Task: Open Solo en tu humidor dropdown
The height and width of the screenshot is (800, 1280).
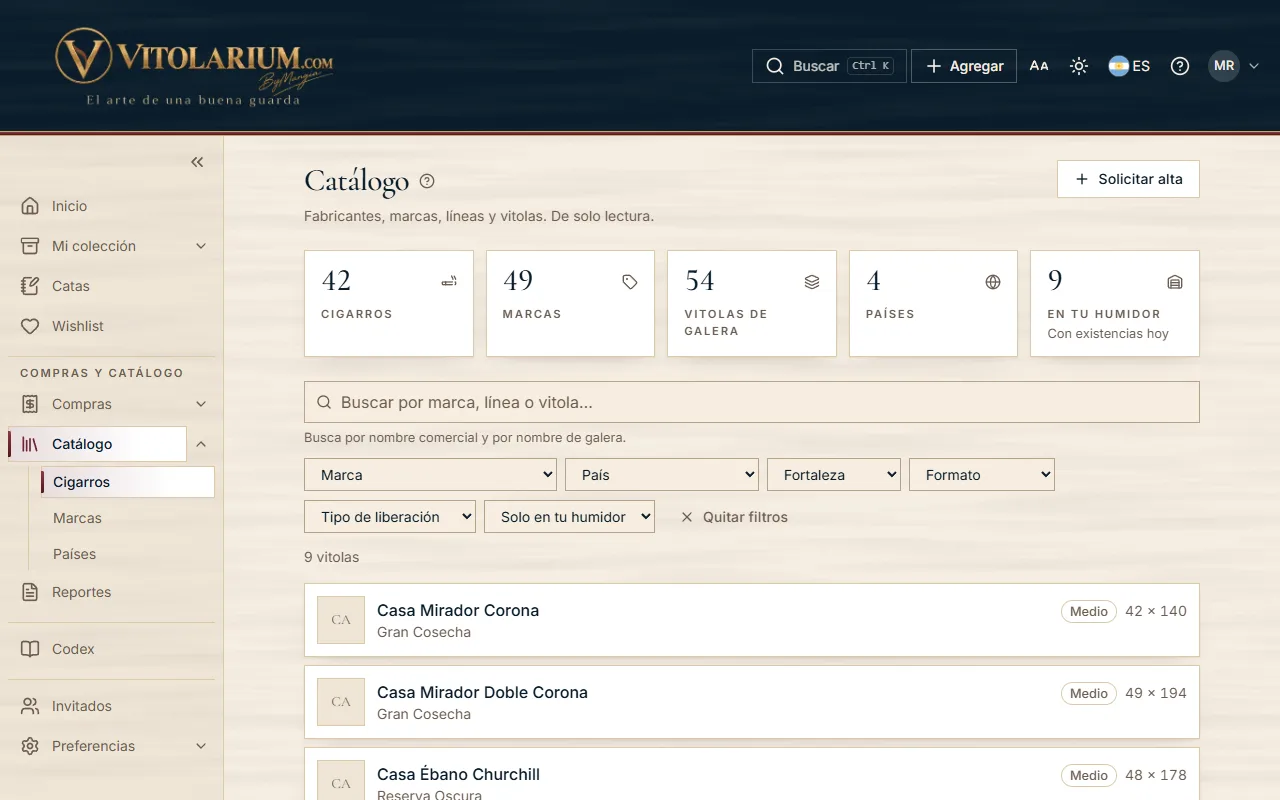Action: (x=570, y=517)
